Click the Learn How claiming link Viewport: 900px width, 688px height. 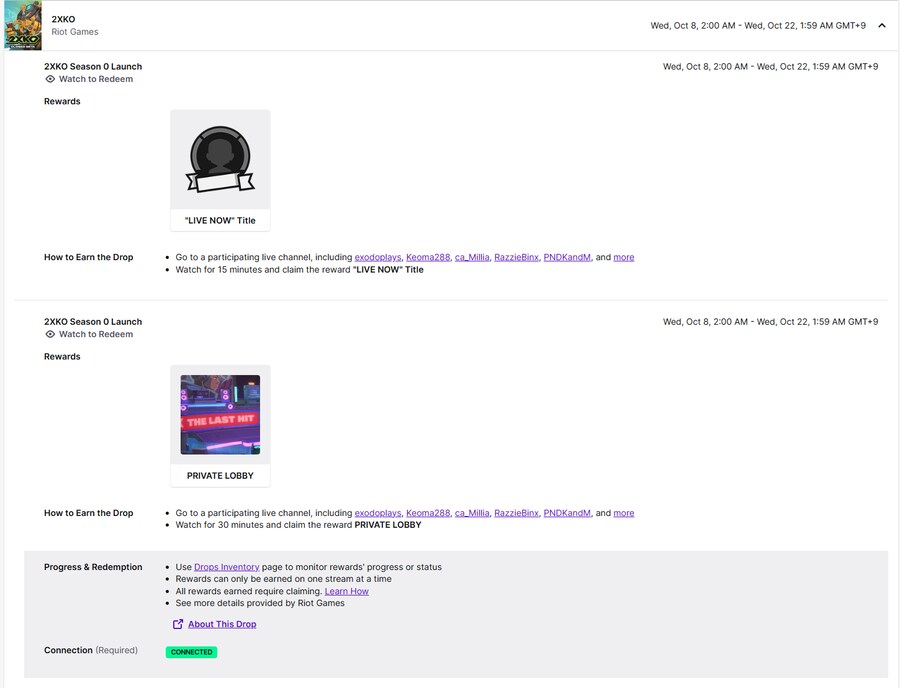(x=346, y=591)
